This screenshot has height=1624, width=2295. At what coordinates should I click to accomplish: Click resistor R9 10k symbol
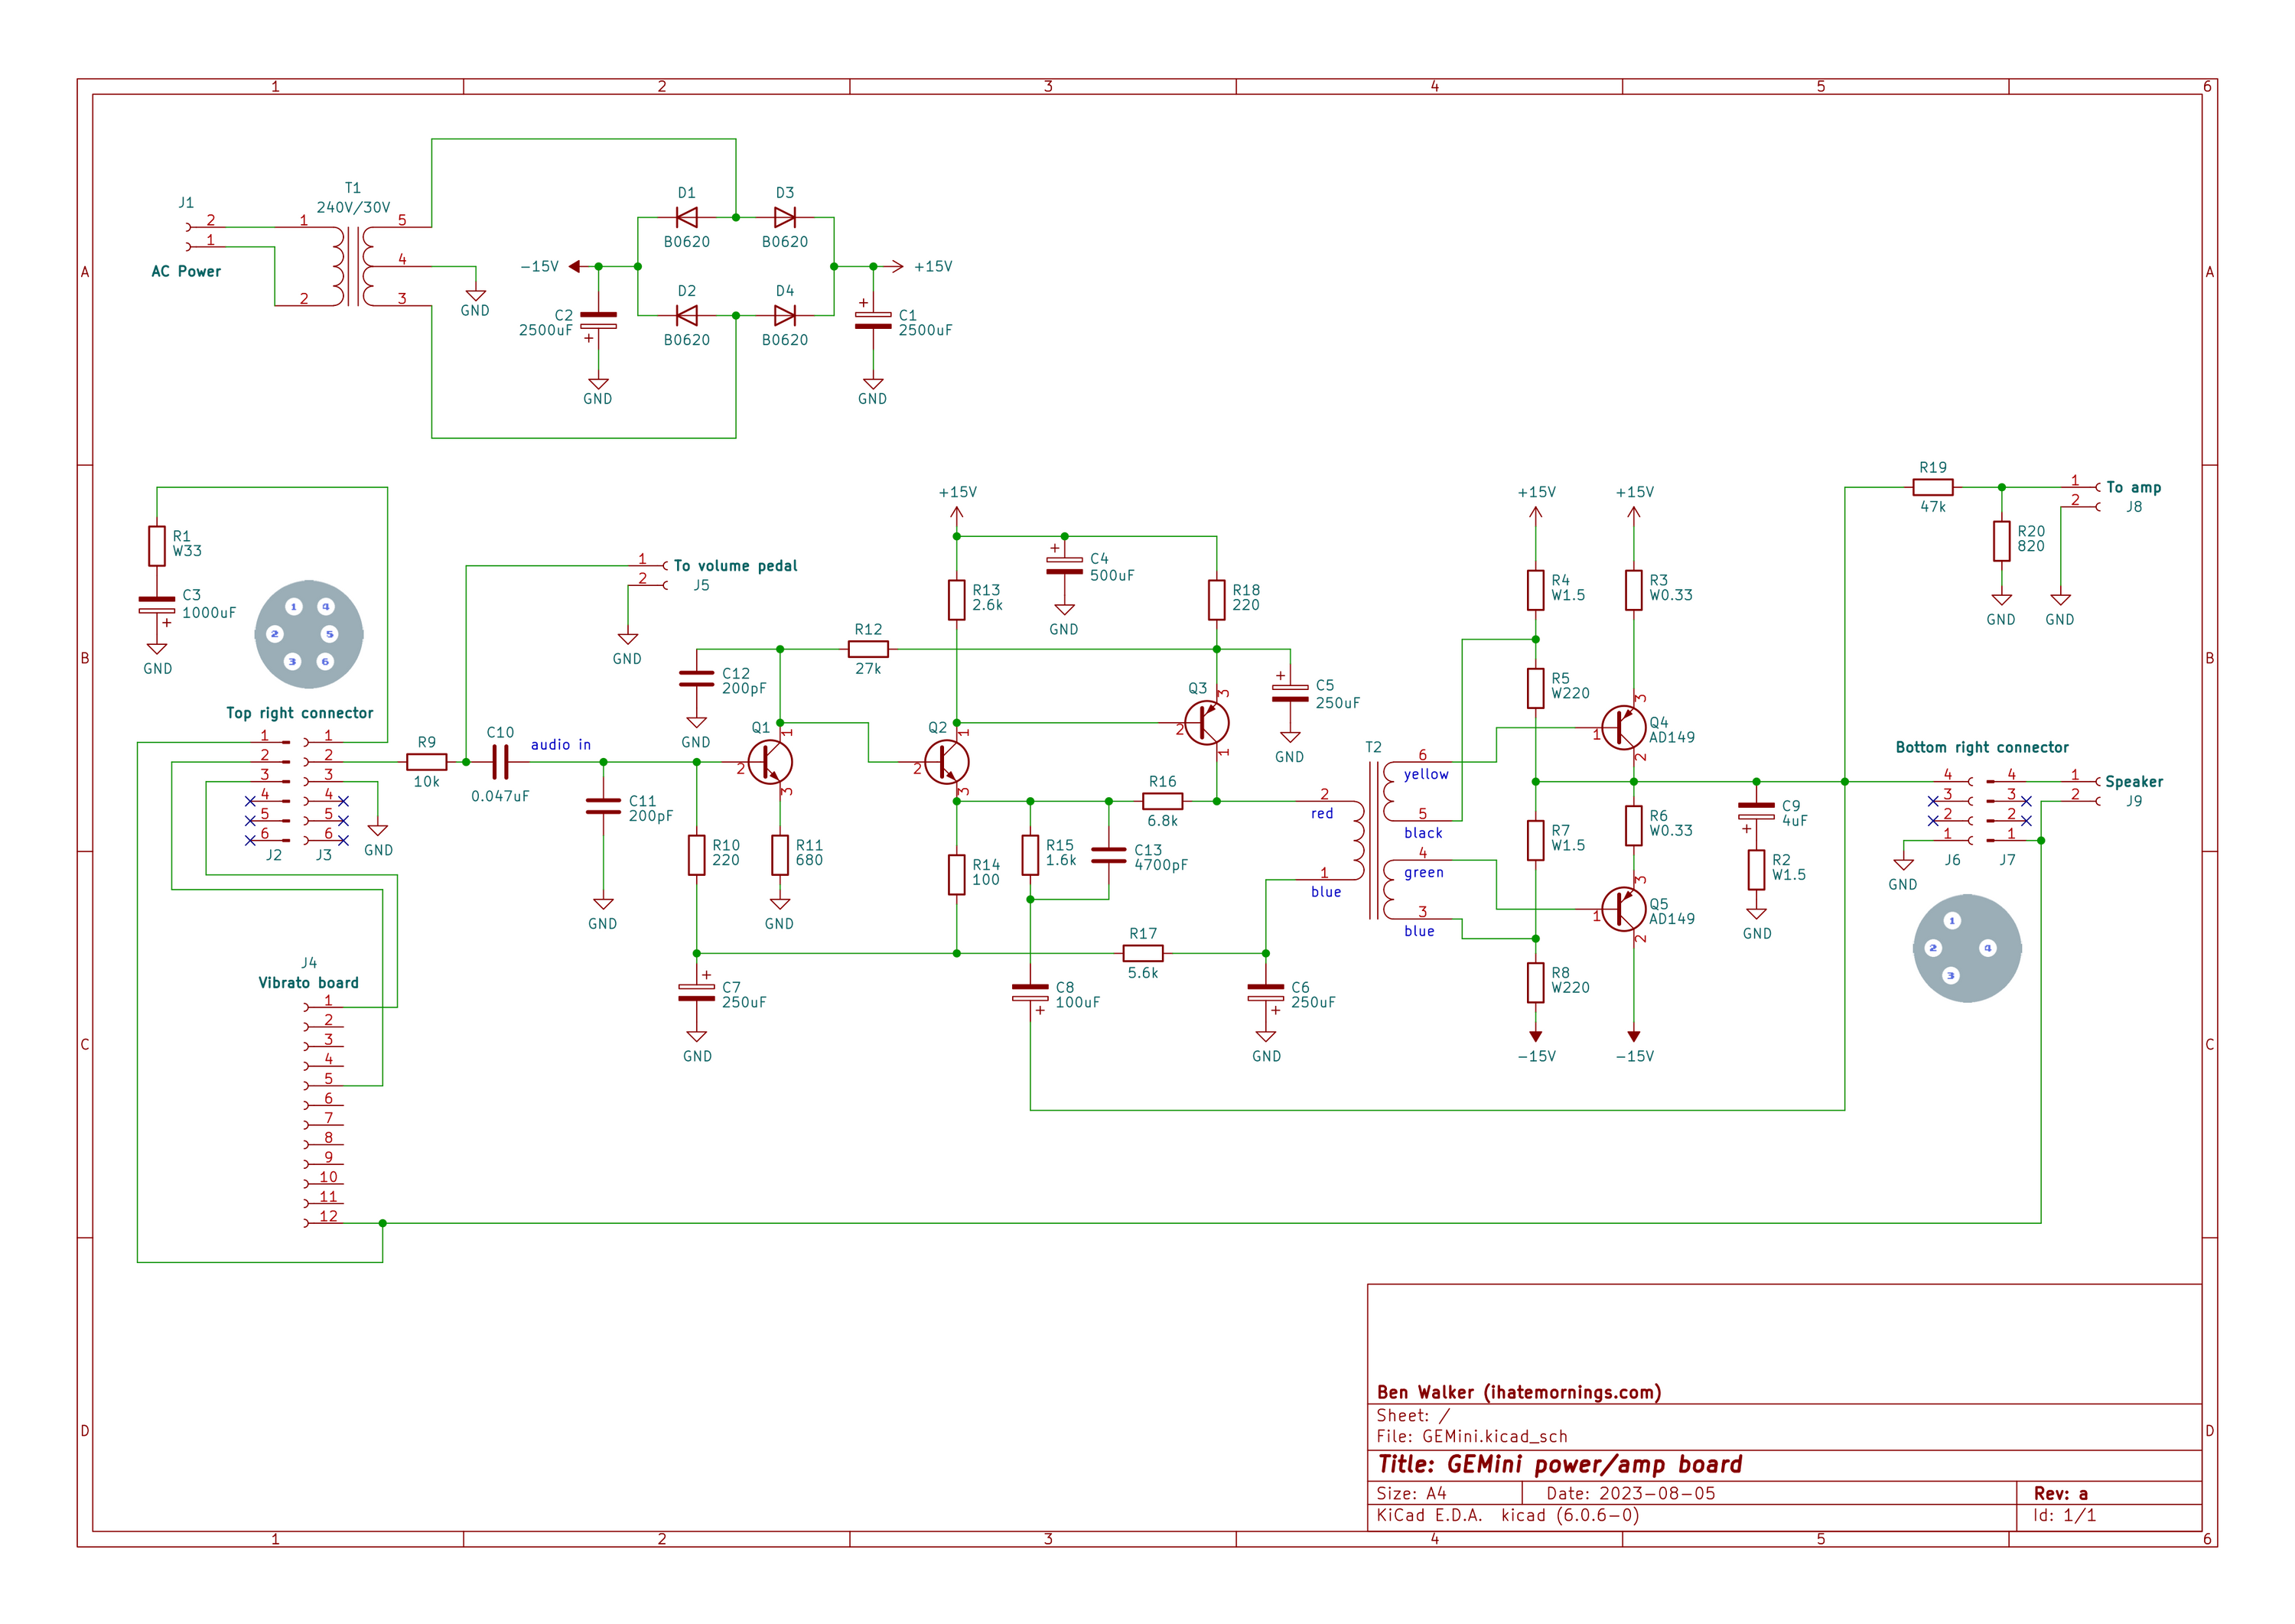(x=427, y=762)
